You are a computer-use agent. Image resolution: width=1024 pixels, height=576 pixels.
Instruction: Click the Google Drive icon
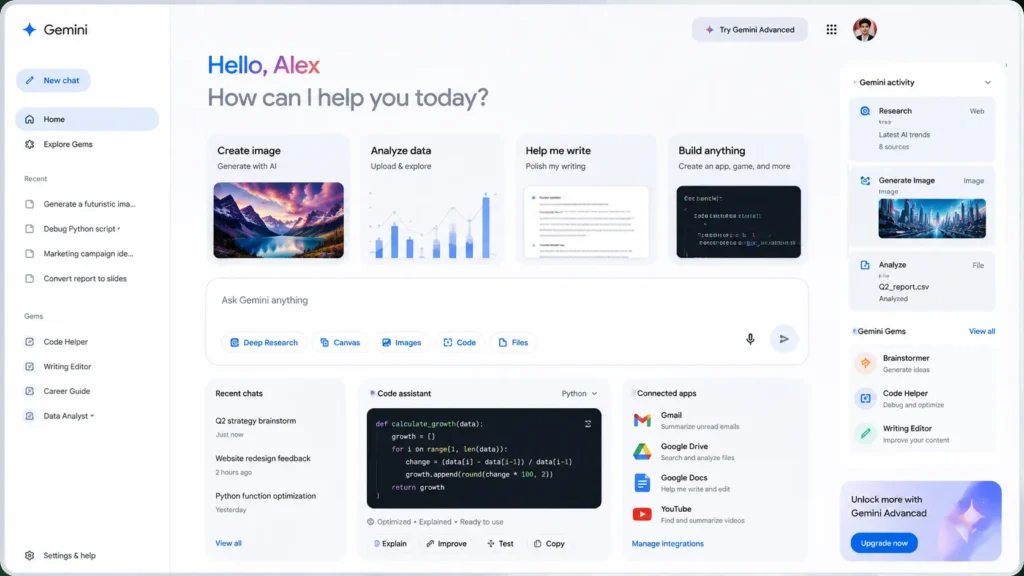(x=642, y=451)
